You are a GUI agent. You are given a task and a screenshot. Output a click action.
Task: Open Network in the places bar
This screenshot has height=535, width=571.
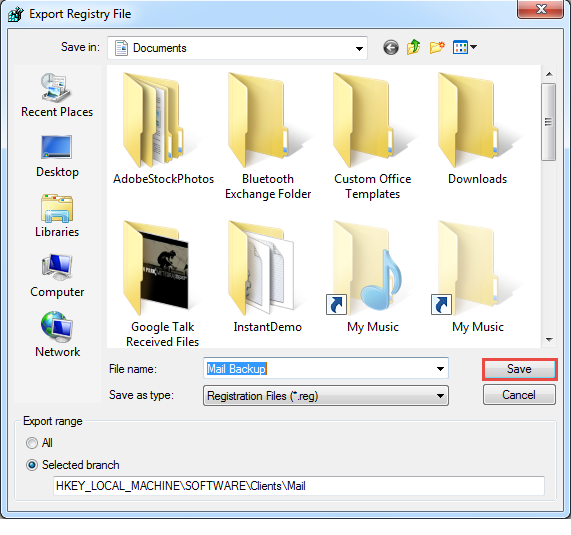click(x=57, y=335)
